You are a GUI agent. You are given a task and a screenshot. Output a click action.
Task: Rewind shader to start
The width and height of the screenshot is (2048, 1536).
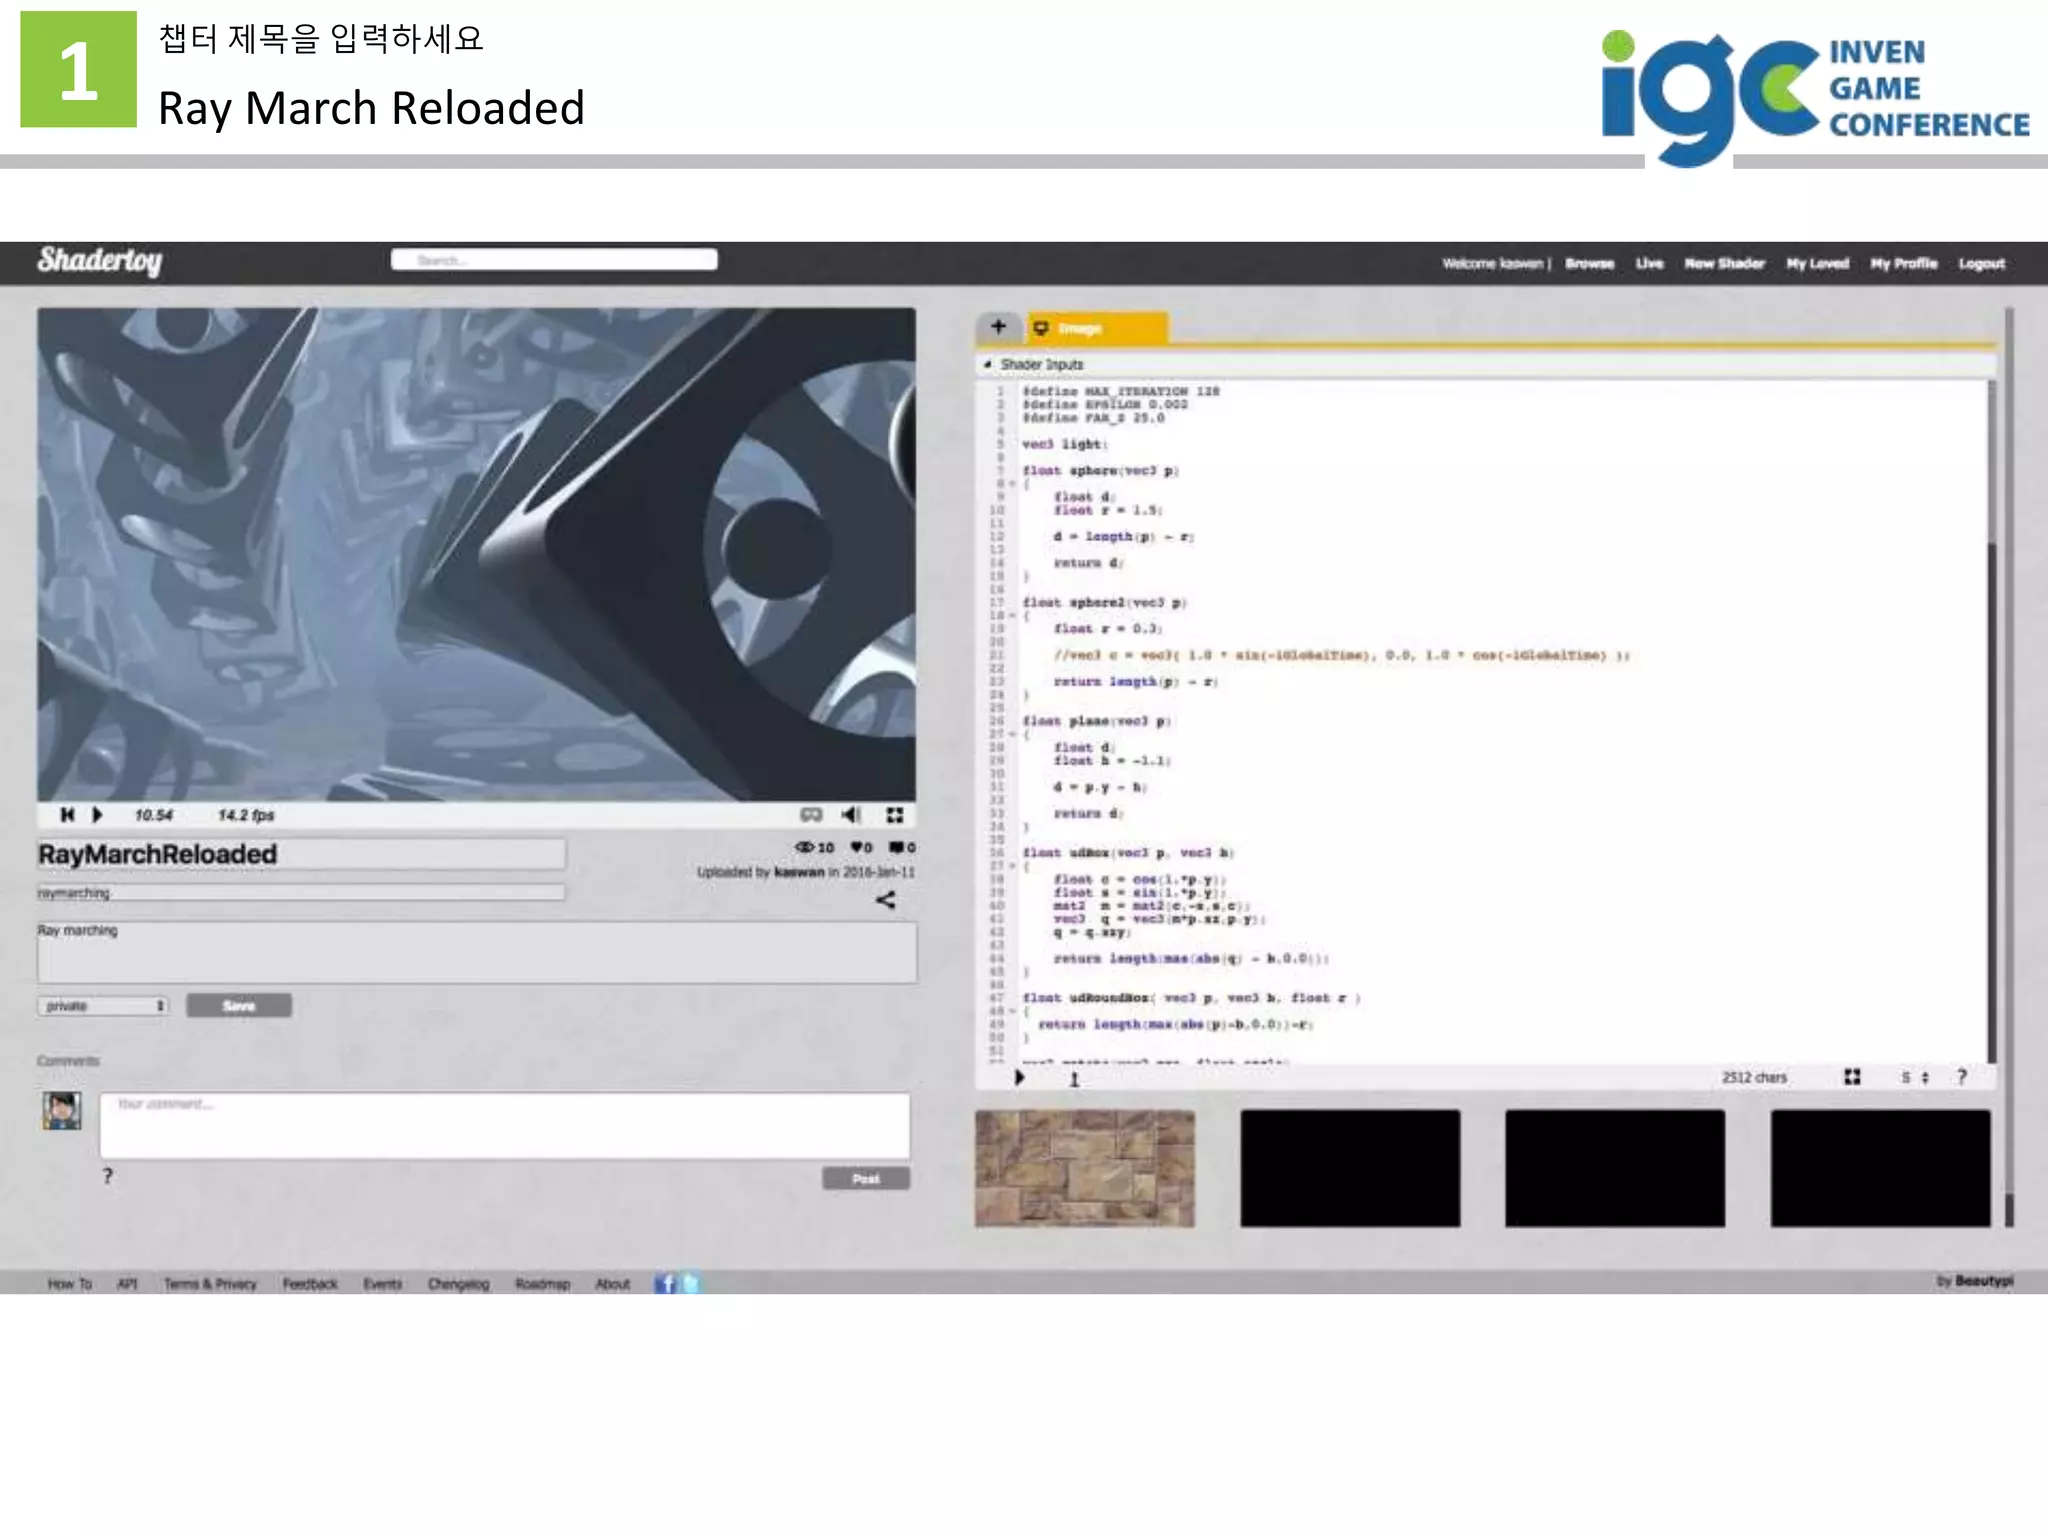click(67, 815)
